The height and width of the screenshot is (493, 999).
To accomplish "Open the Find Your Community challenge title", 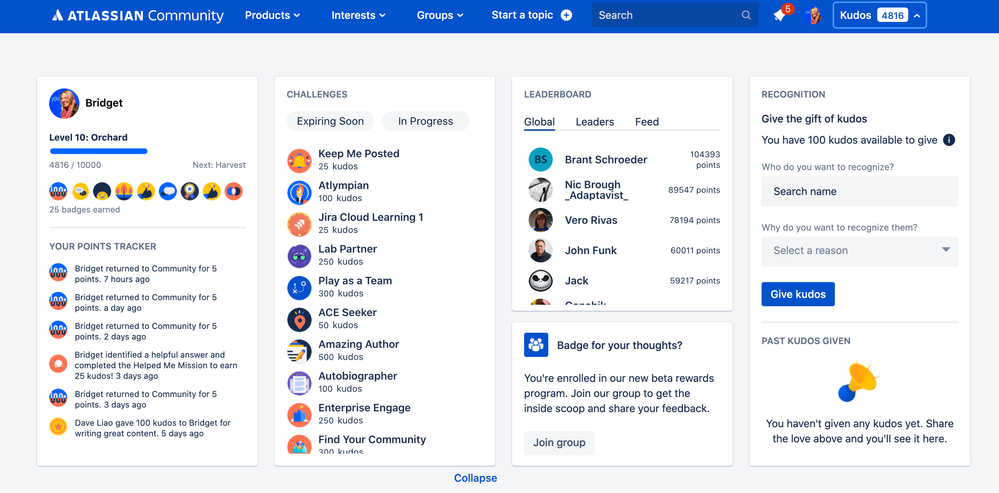I will (372, 439).
